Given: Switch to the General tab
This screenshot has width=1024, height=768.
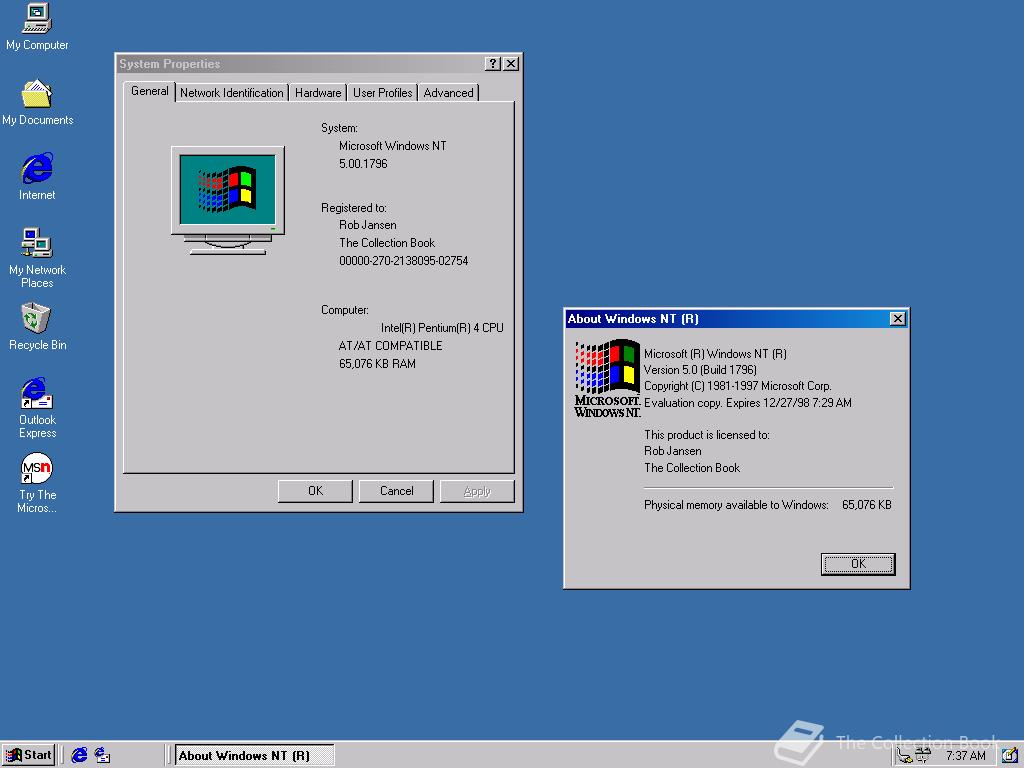Looking at the screenshot, I should click(150, 91).
